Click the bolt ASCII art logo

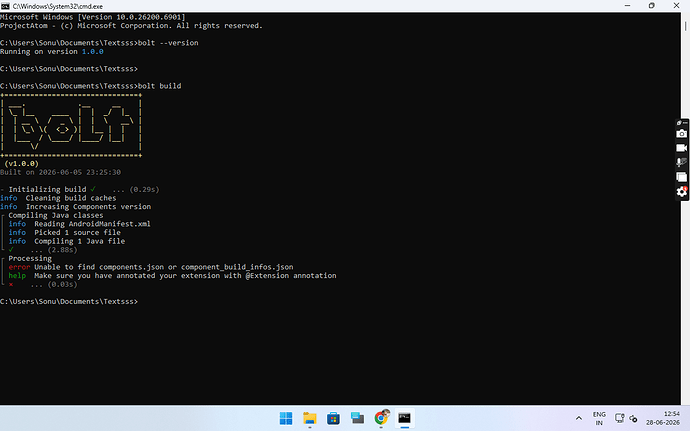pyautogui.click(x=71, y=125)
